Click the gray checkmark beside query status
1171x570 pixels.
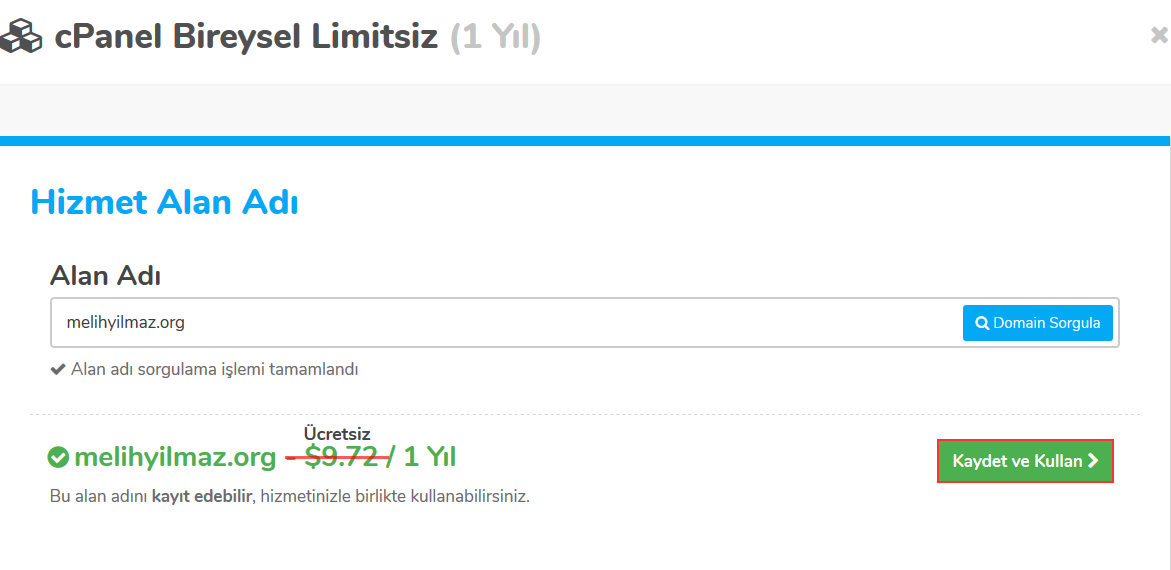[58, 369]
